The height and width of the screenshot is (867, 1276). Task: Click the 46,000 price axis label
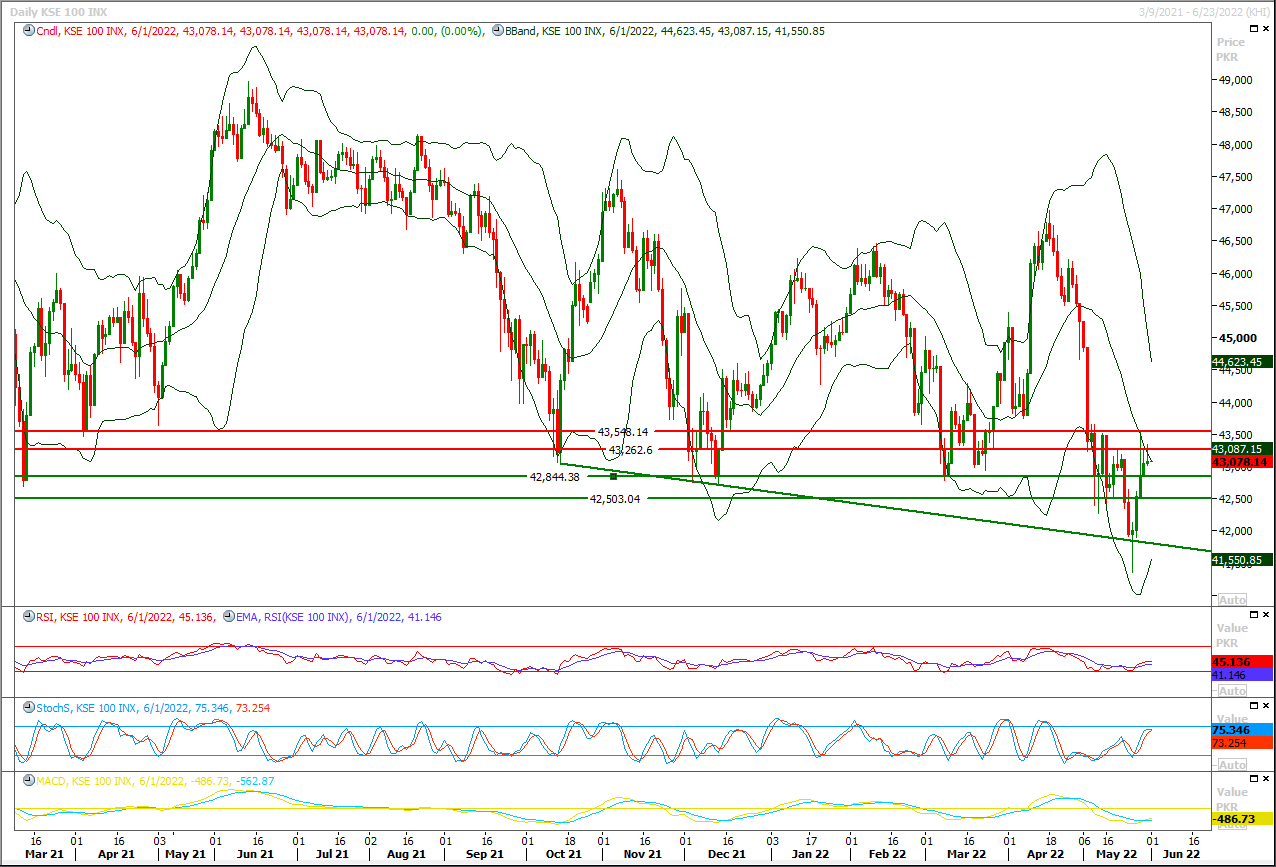pyautogui.click(x=1234, y=274)
